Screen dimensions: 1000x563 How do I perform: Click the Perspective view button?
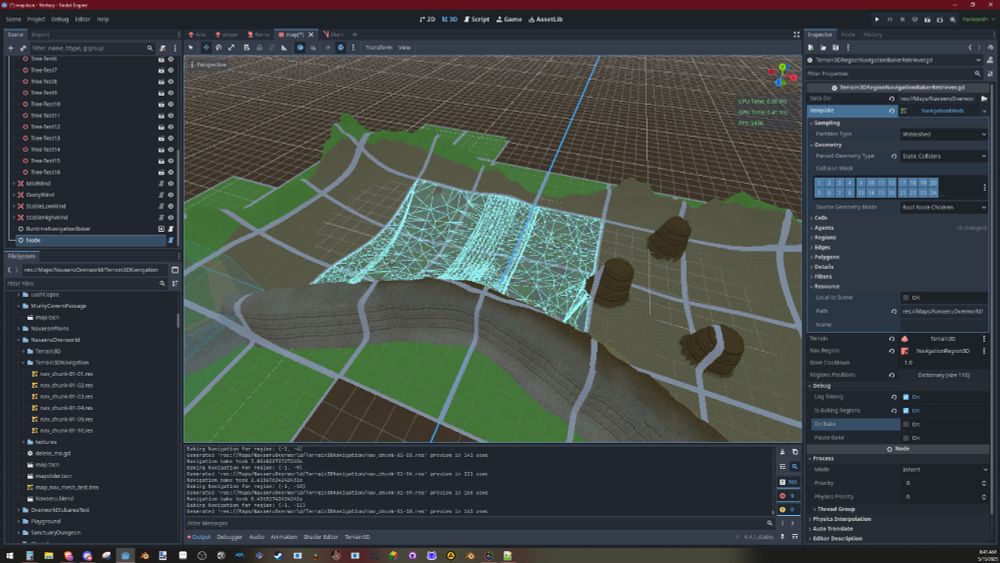click(x=211, y=65)
